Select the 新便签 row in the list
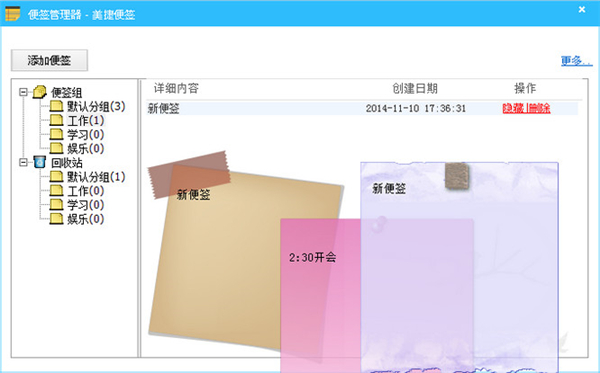Viewport: 600px width, 373px height. tap(362, 108)
